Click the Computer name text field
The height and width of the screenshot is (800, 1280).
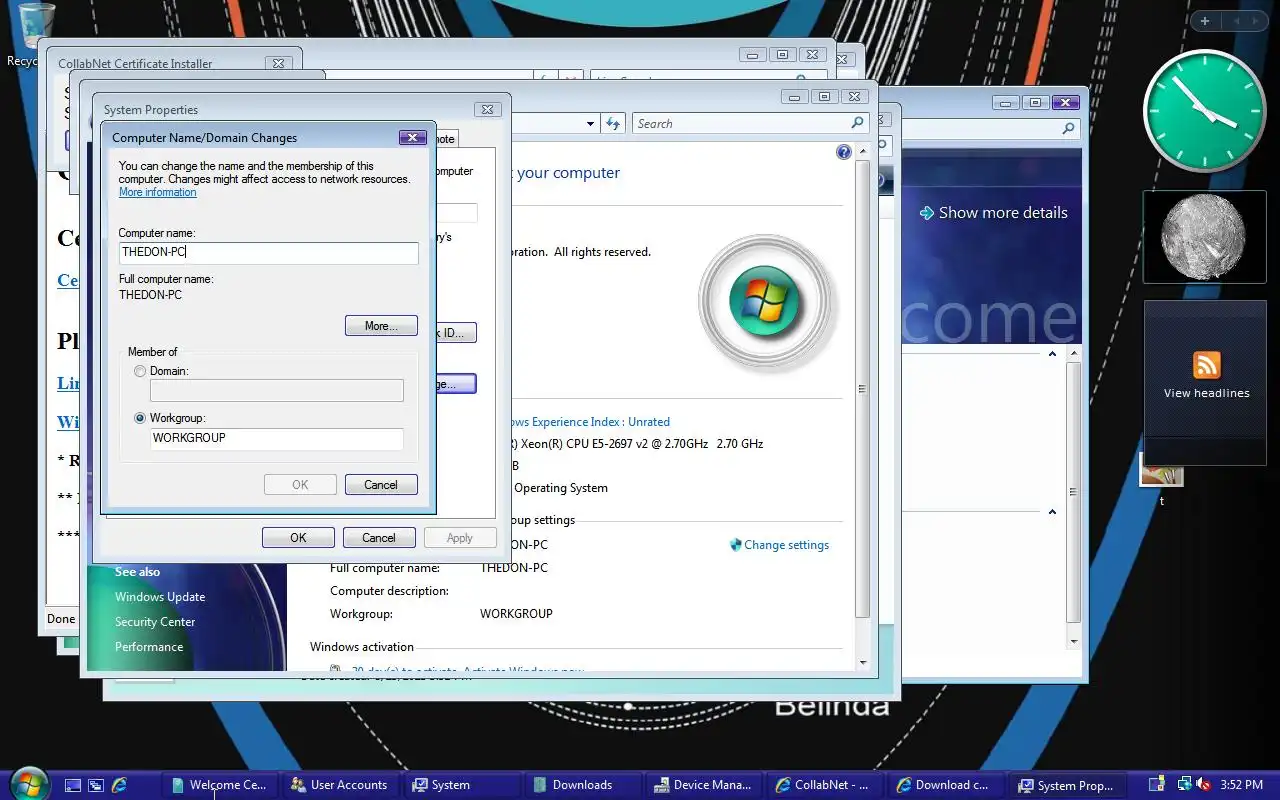pos(268,253)
